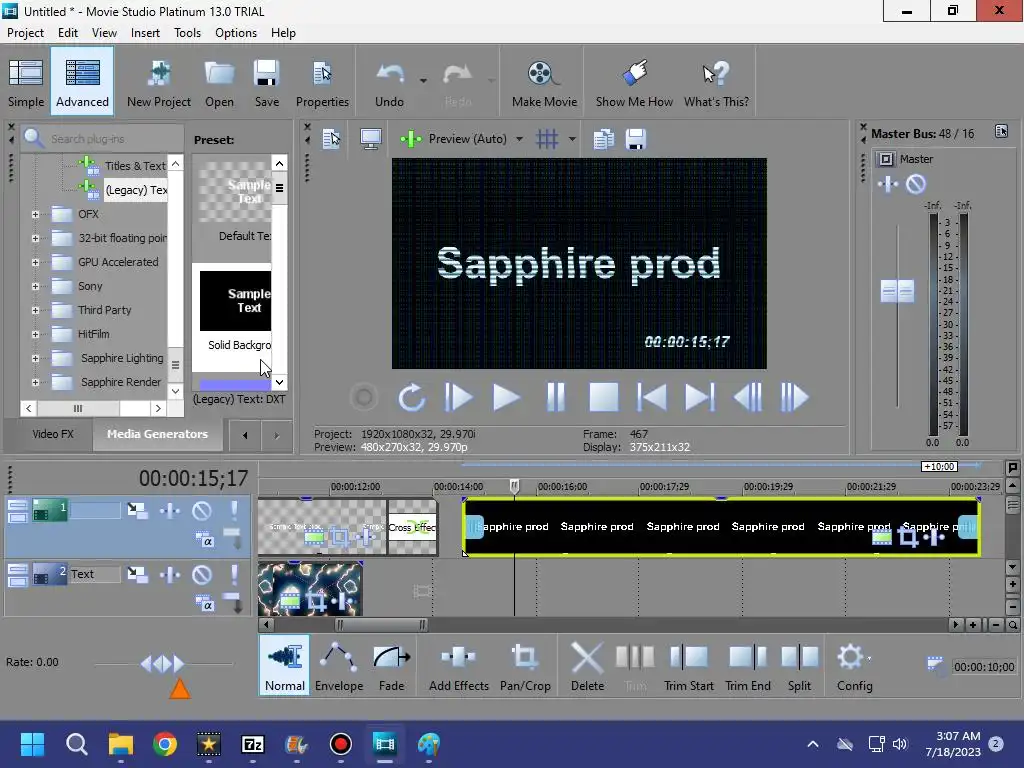
Task: Expand the HitFilm folder
Action: 35,334
